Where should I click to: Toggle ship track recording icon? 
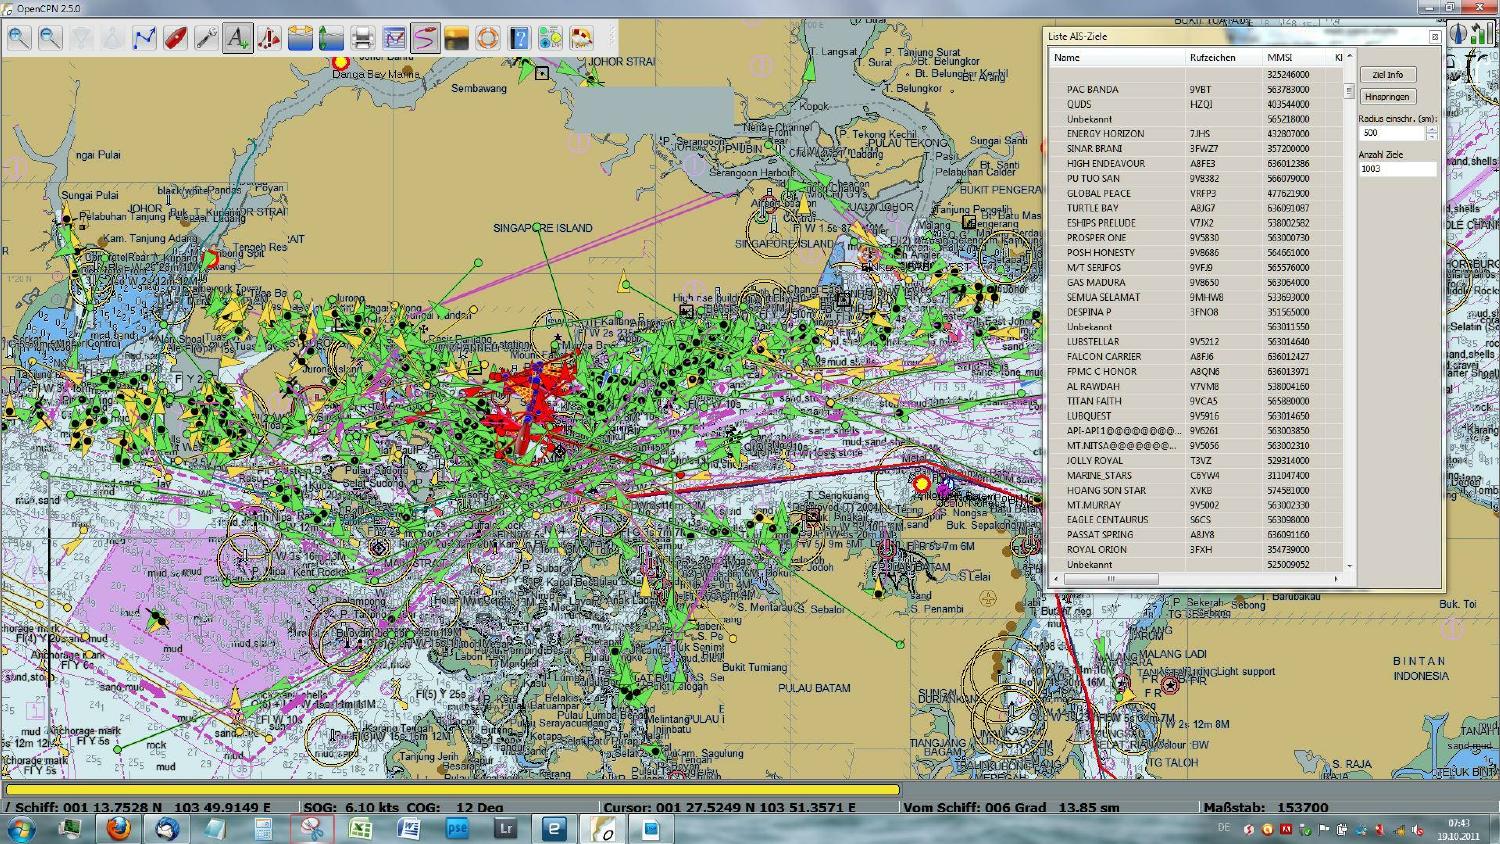pyautogui.click(x=425, y=39)
